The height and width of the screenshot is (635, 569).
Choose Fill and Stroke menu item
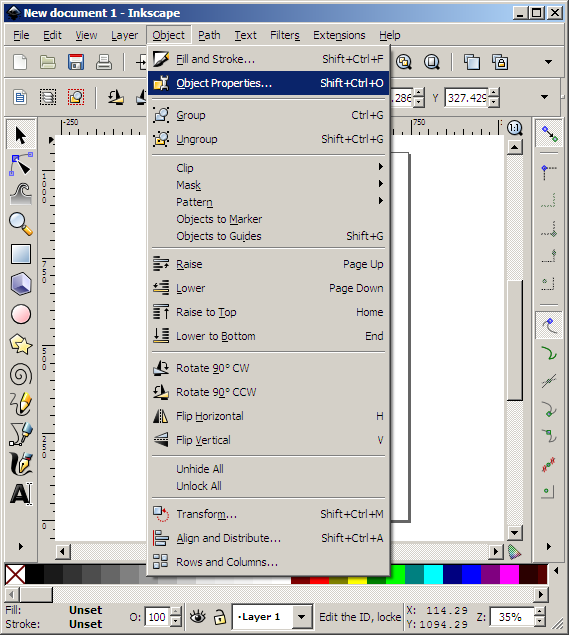tap(268, 59)
